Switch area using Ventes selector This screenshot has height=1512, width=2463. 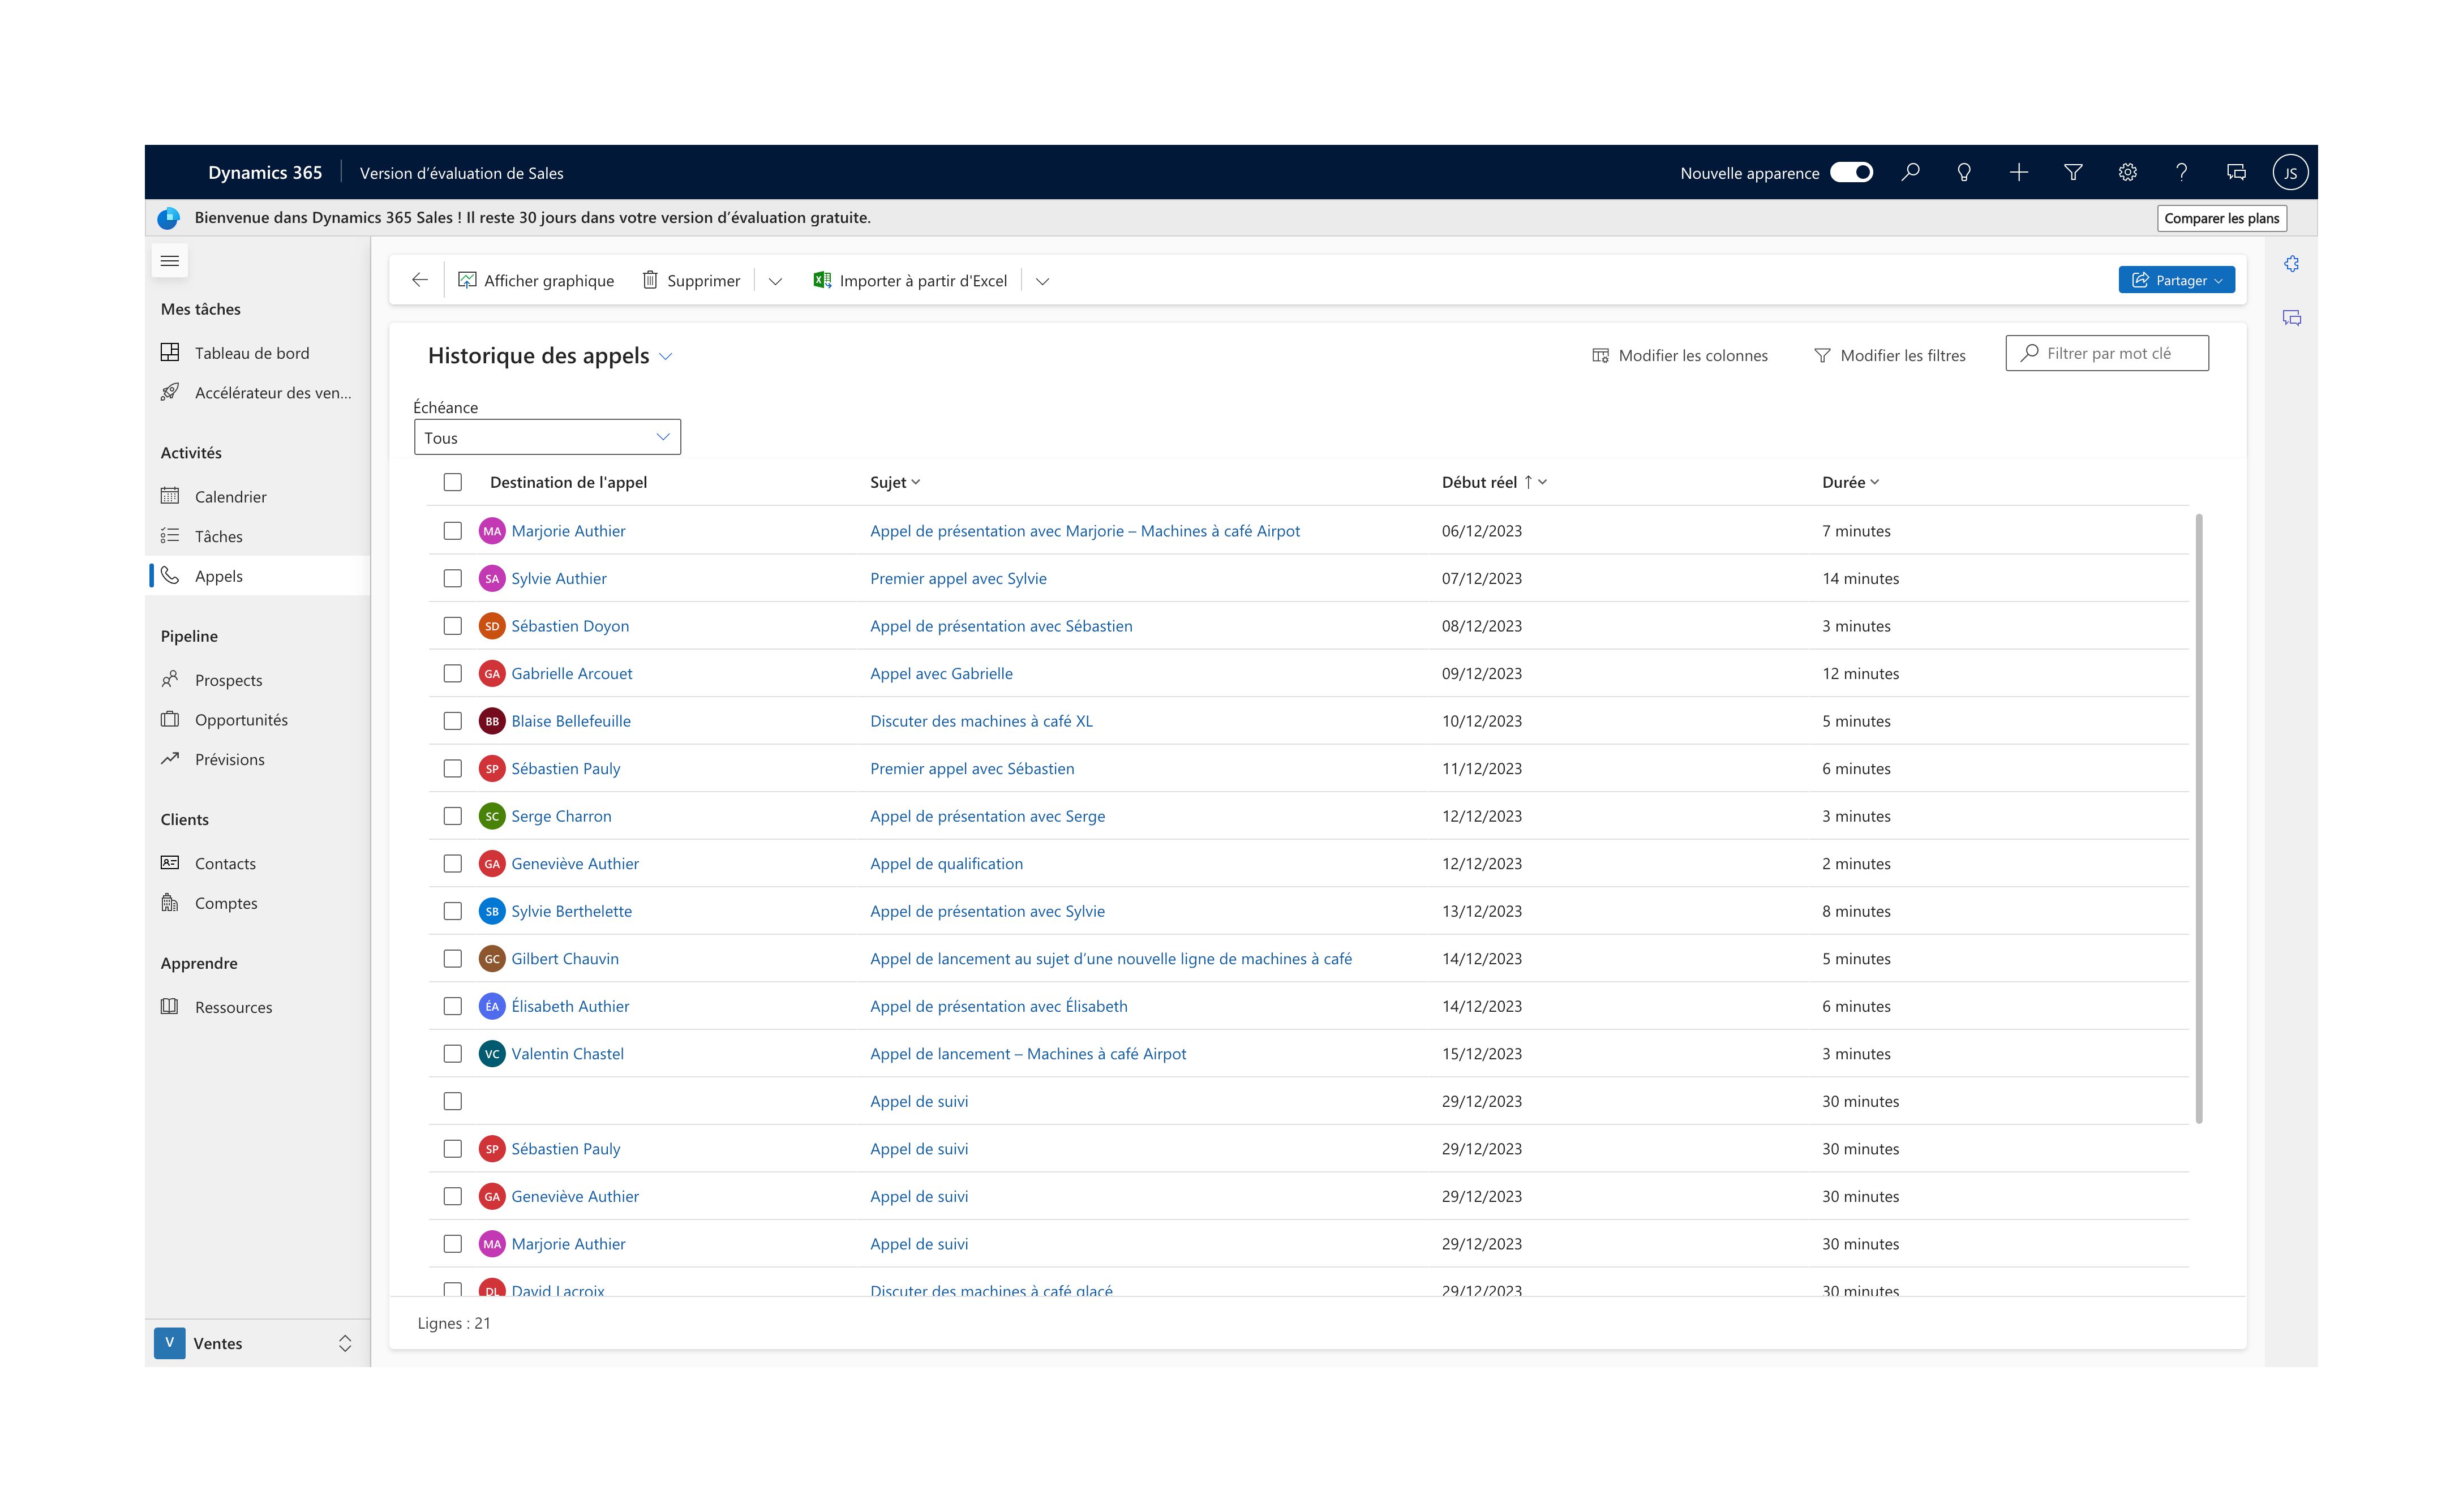(x=257, y=1343)
